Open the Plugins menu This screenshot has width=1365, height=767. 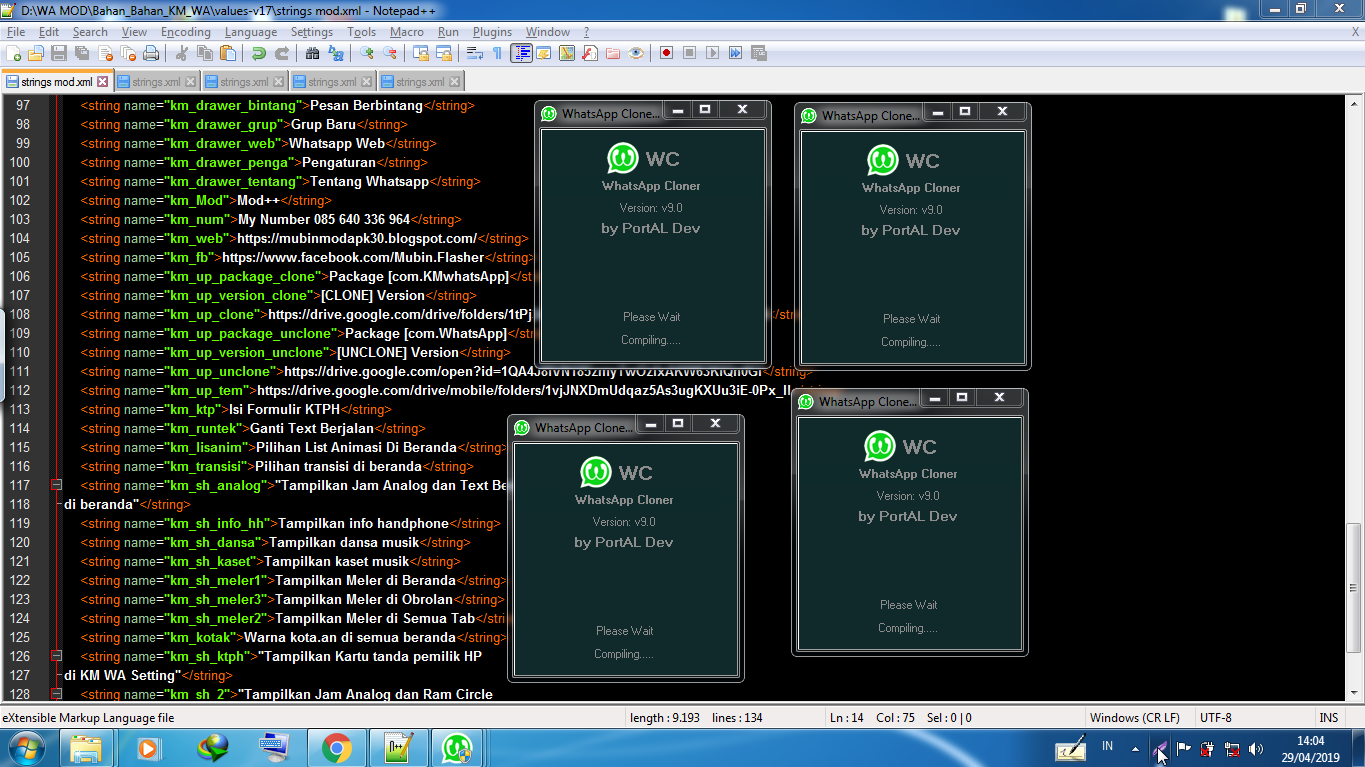(x=492, y=32)
